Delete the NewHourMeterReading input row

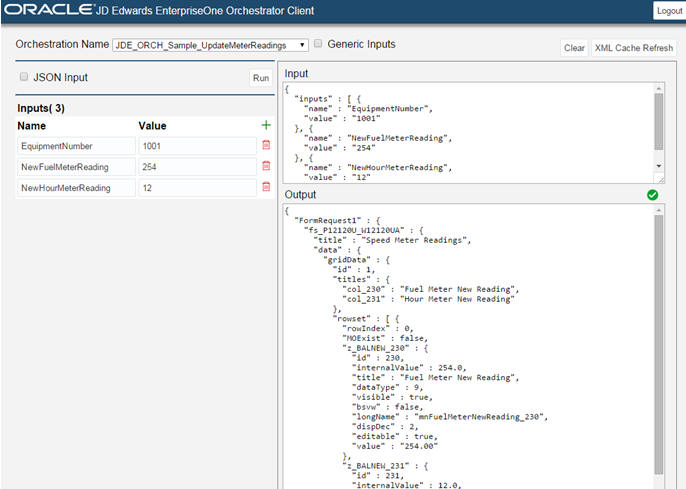(266, 187)
